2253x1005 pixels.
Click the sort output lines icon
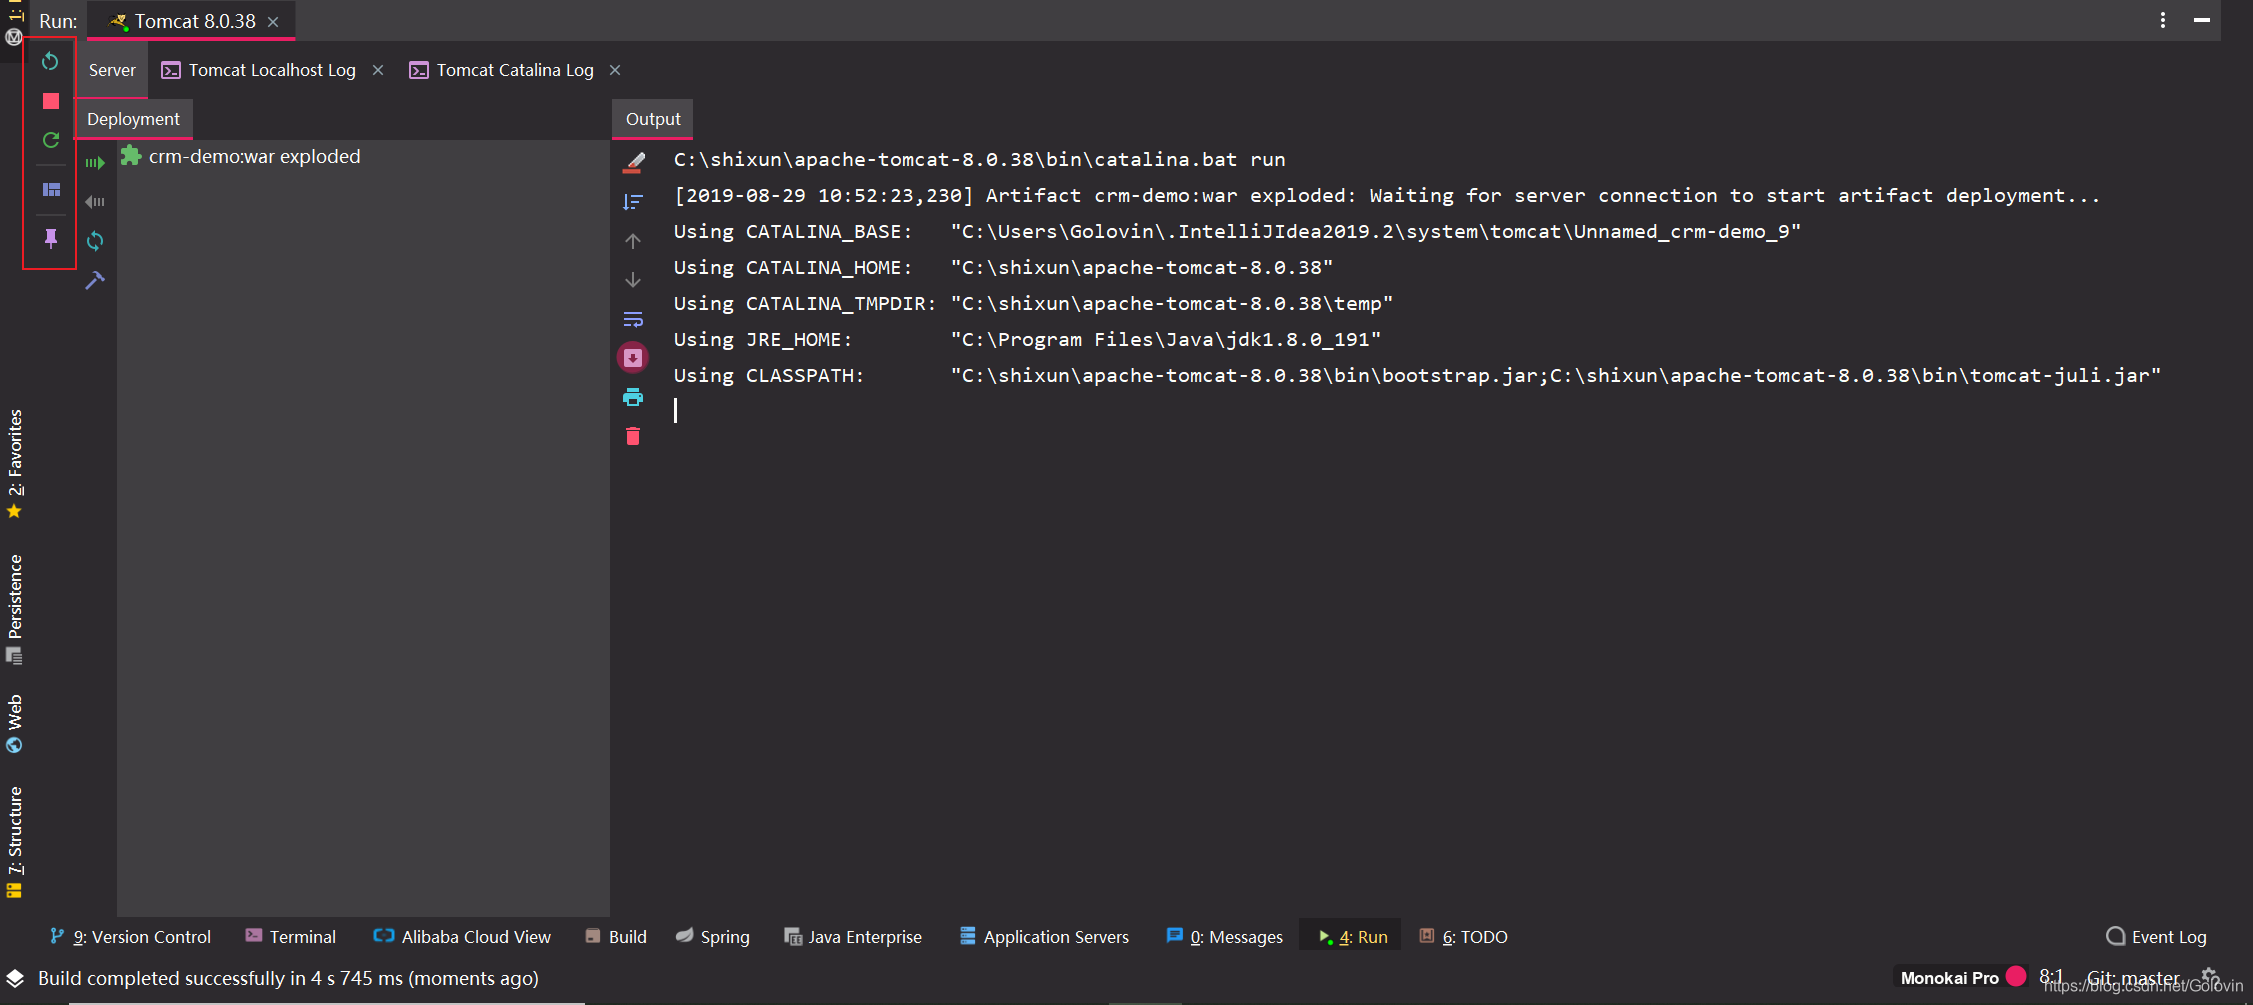[633, 202]
